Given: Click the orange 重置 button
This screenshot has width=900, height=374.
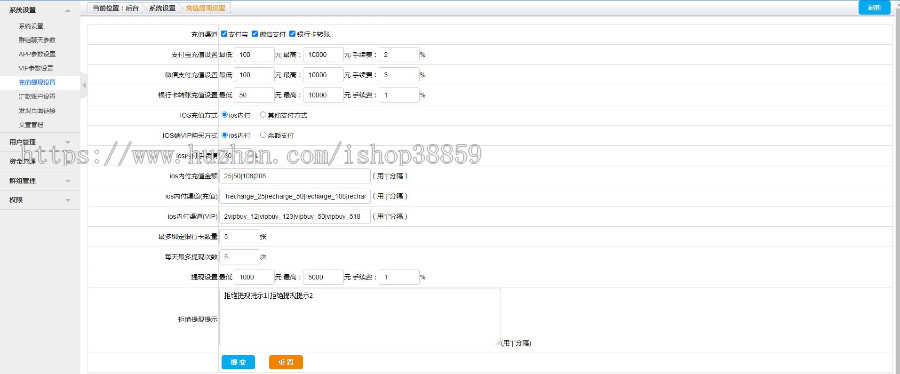Looking at the screenshot, I should [286, 362].
